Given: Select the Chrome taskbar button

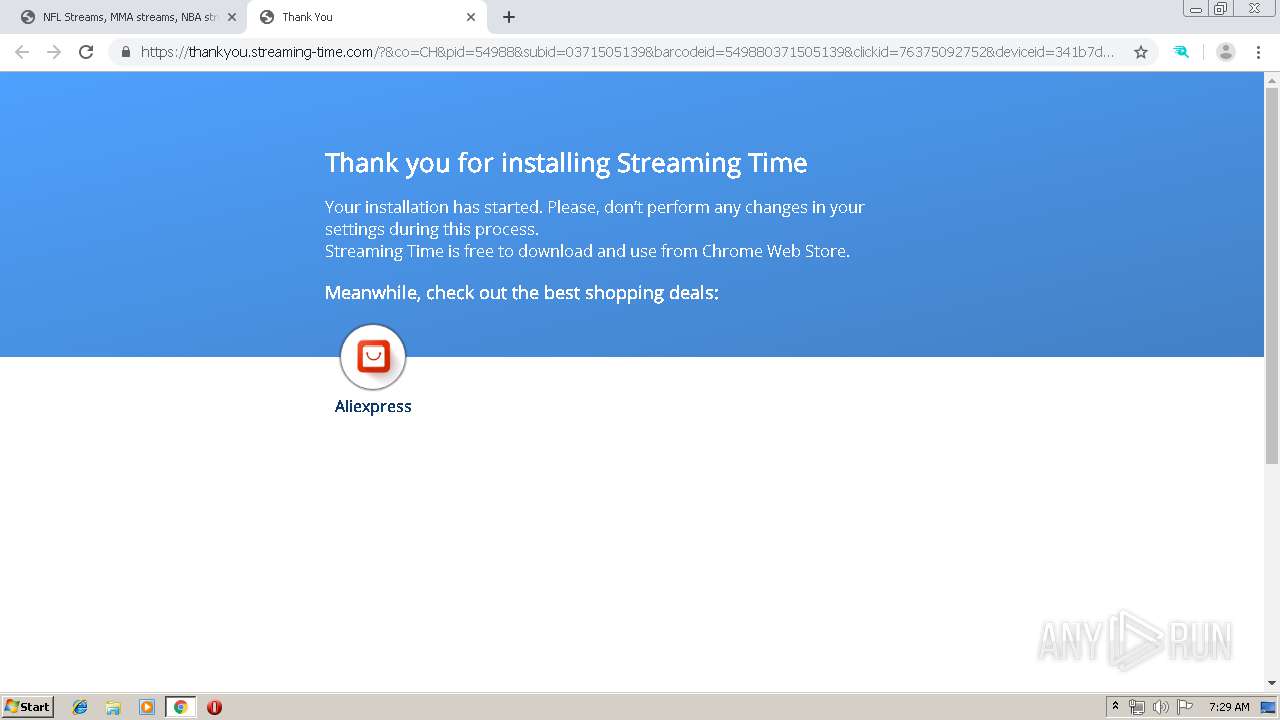Looking at the screenshot, I should point(180,707).
